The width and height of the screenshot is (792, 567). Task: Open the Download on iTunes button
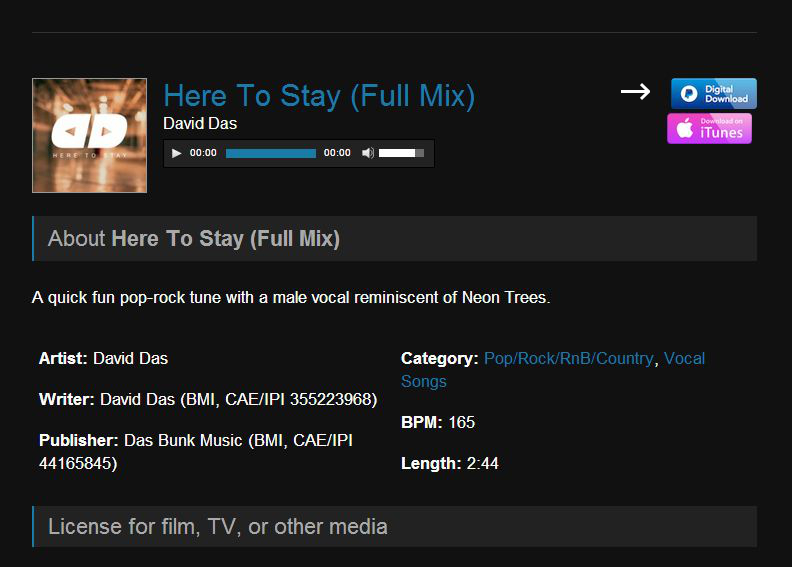(709, 128)
